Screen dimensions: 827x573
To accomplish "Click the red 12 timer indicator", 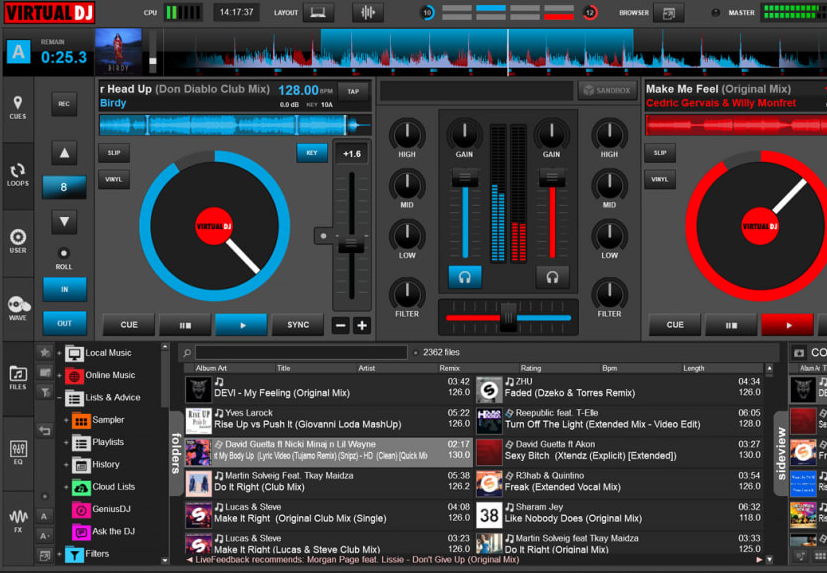I will 590,13.
